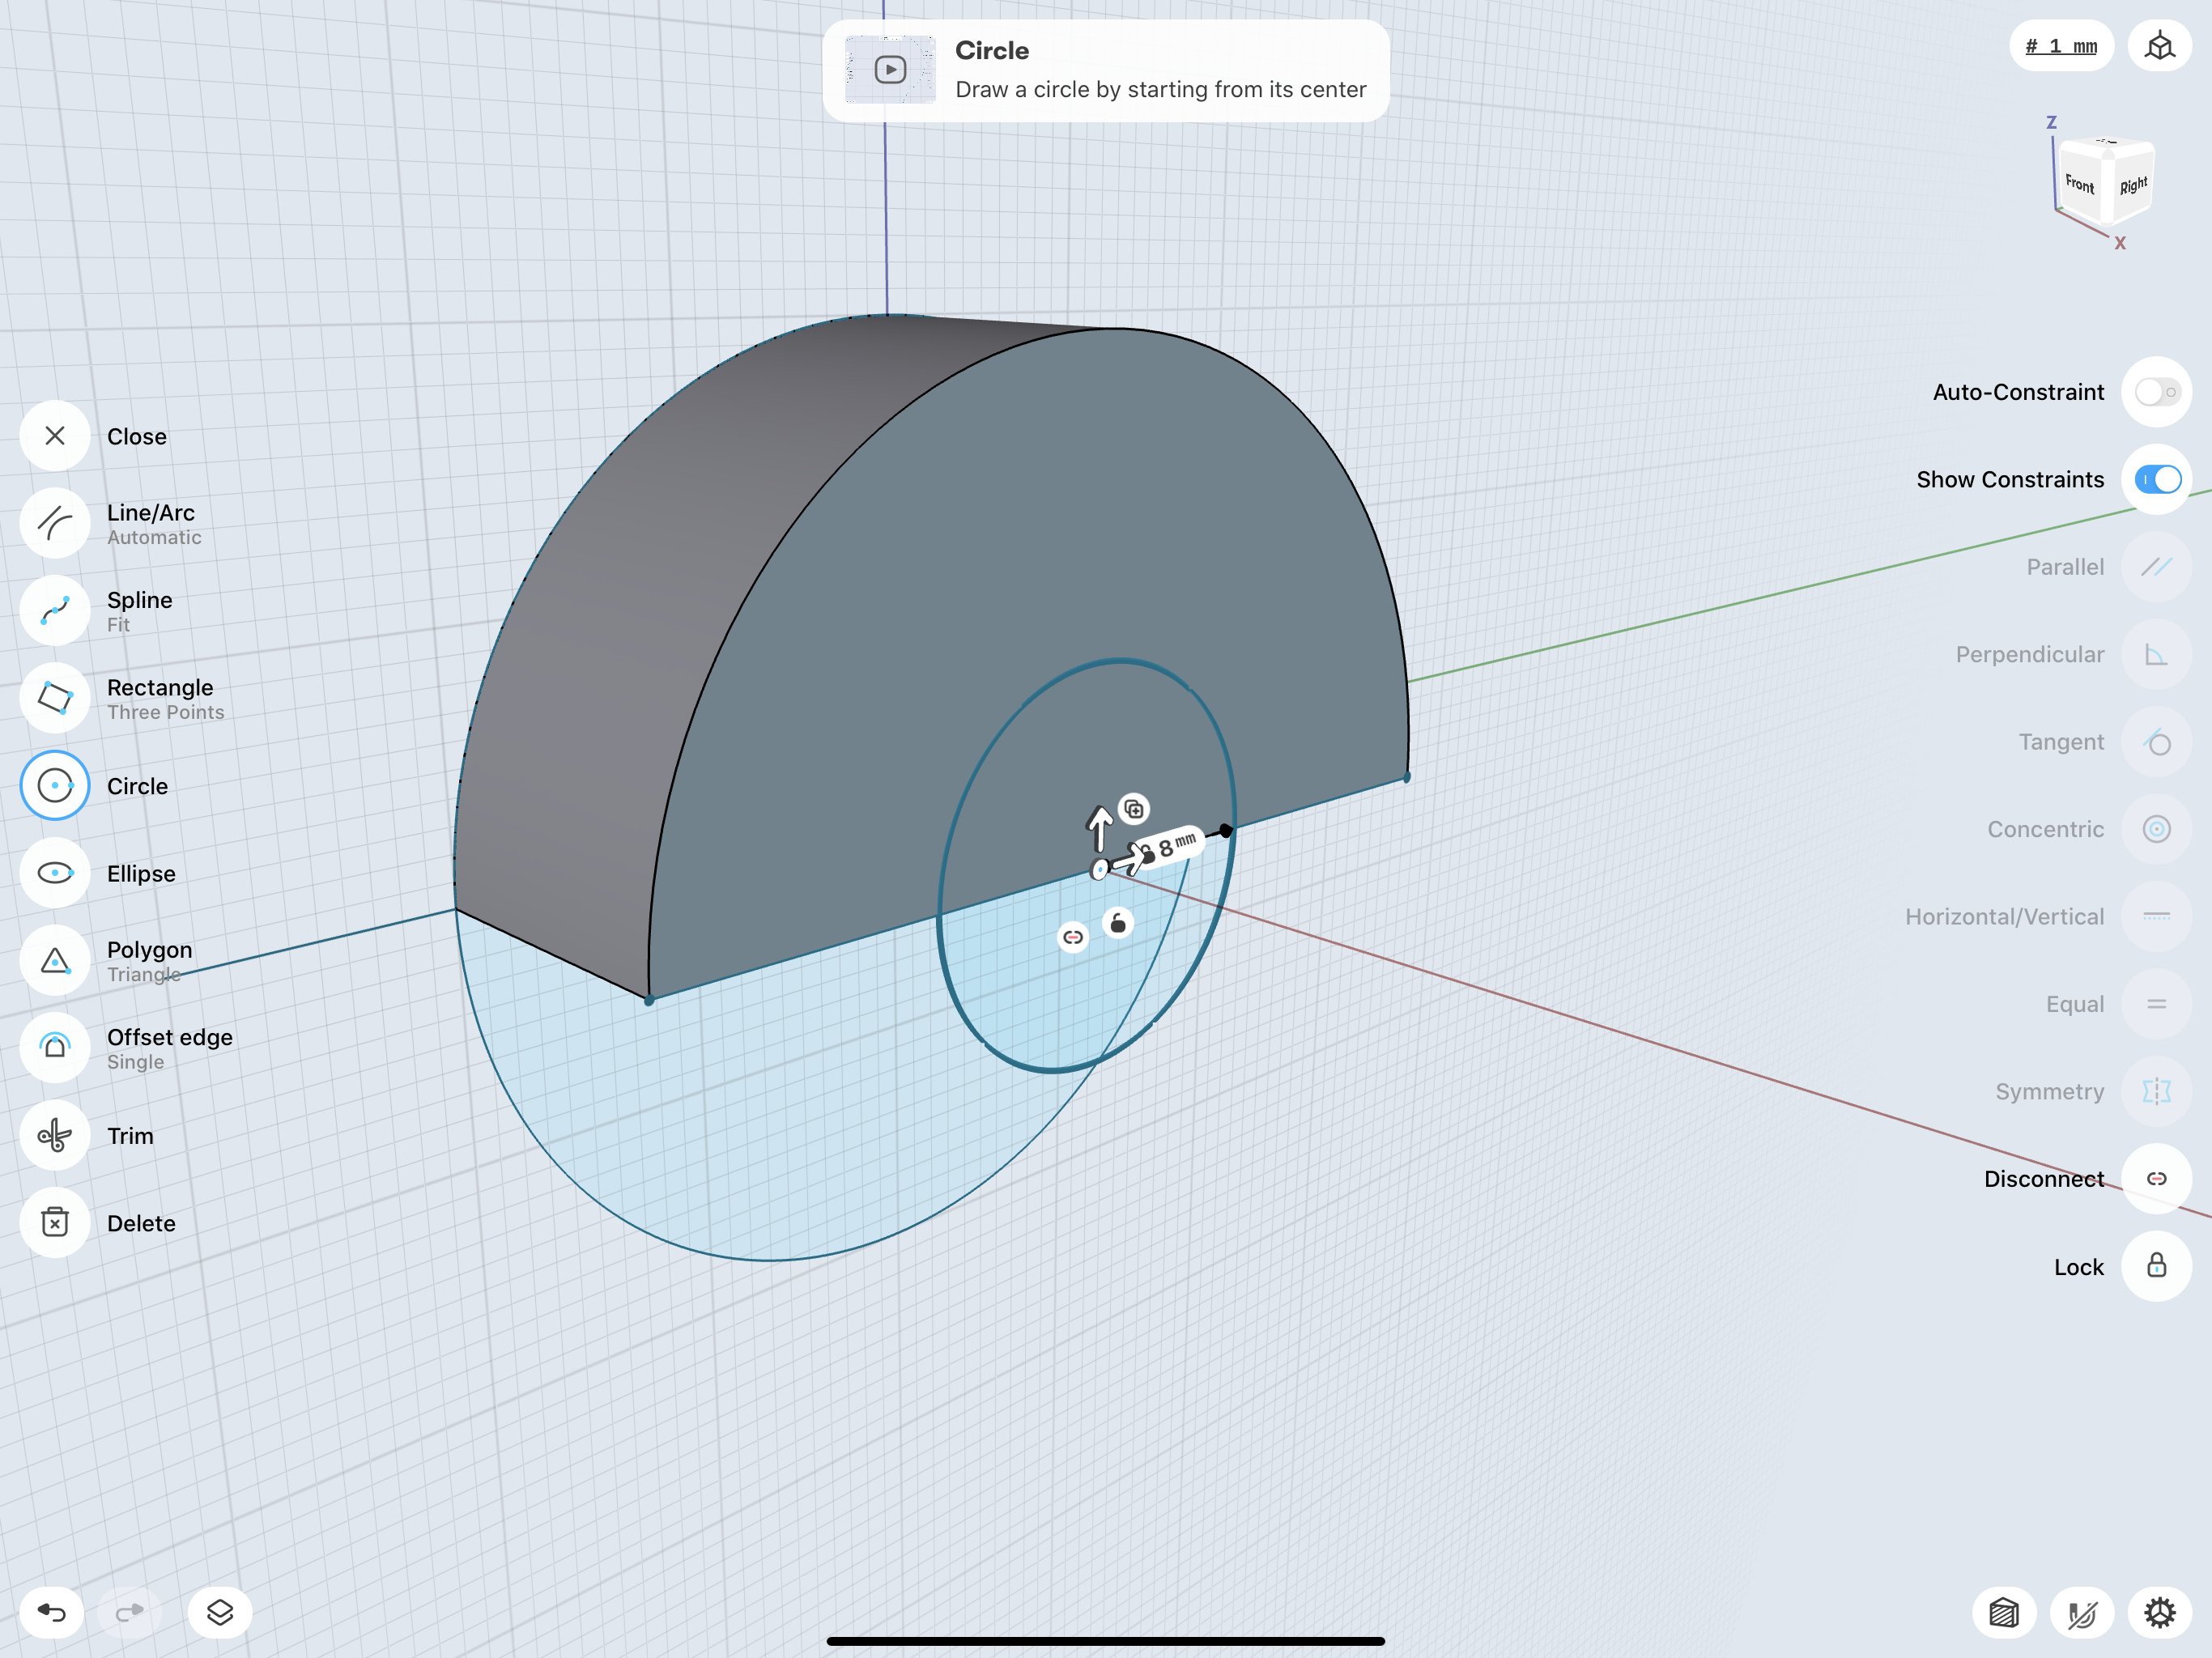The width and height of the screenshot is (2212, 1658).
Task: Pick the Polygon Triangle tool
Action: (x=55, y=961)
